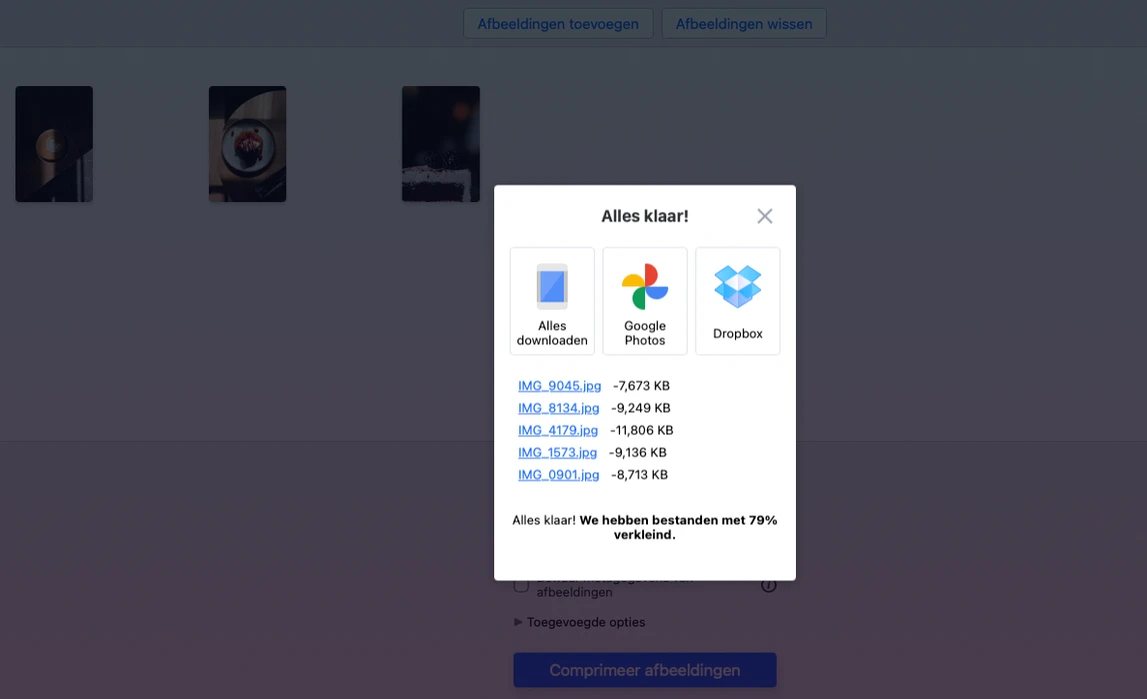Click Afbeeldingen toevoegen button
The height and width of the screenshot is (699, 1147).
click(558, 24)
